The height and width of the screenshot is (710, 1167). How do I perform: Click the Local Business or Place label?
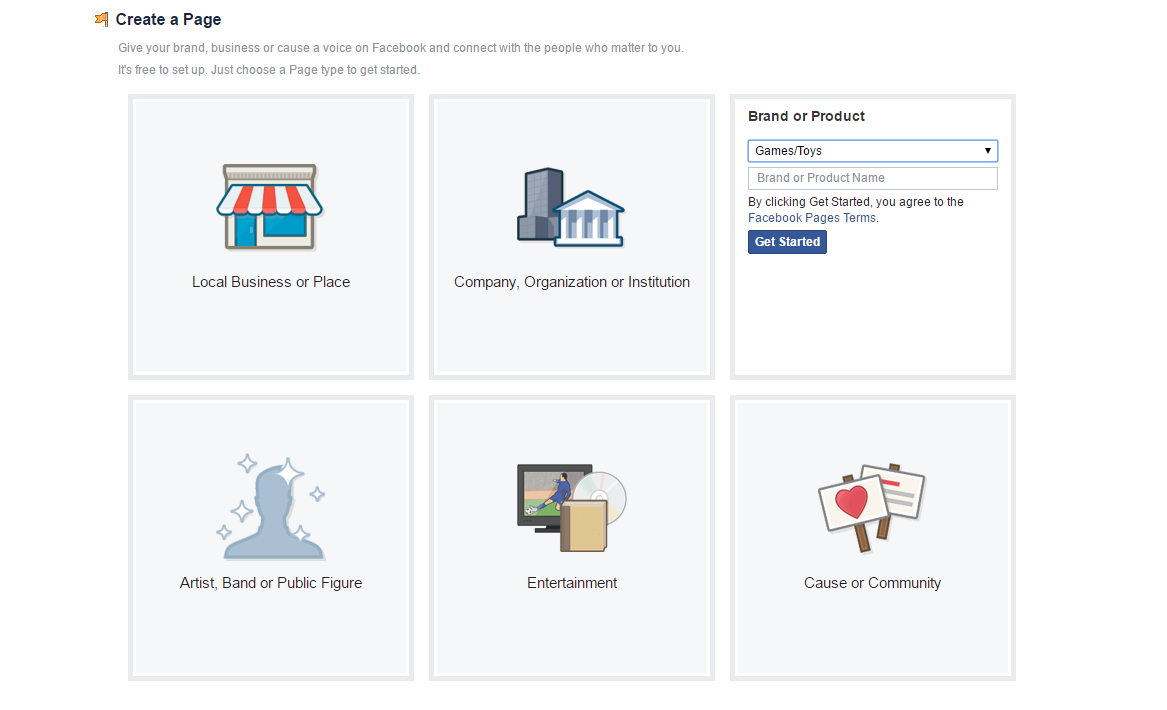point(271,282)
